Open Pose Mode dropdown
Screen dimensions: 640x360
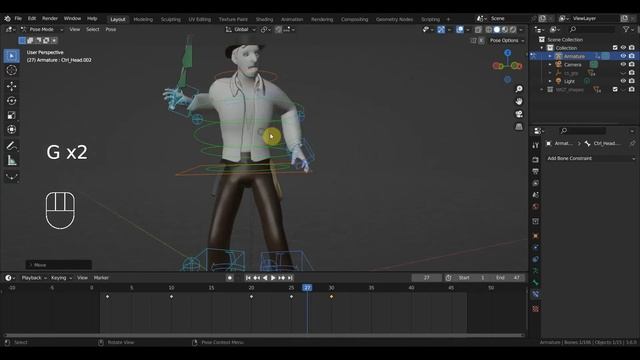pos(41,29)
